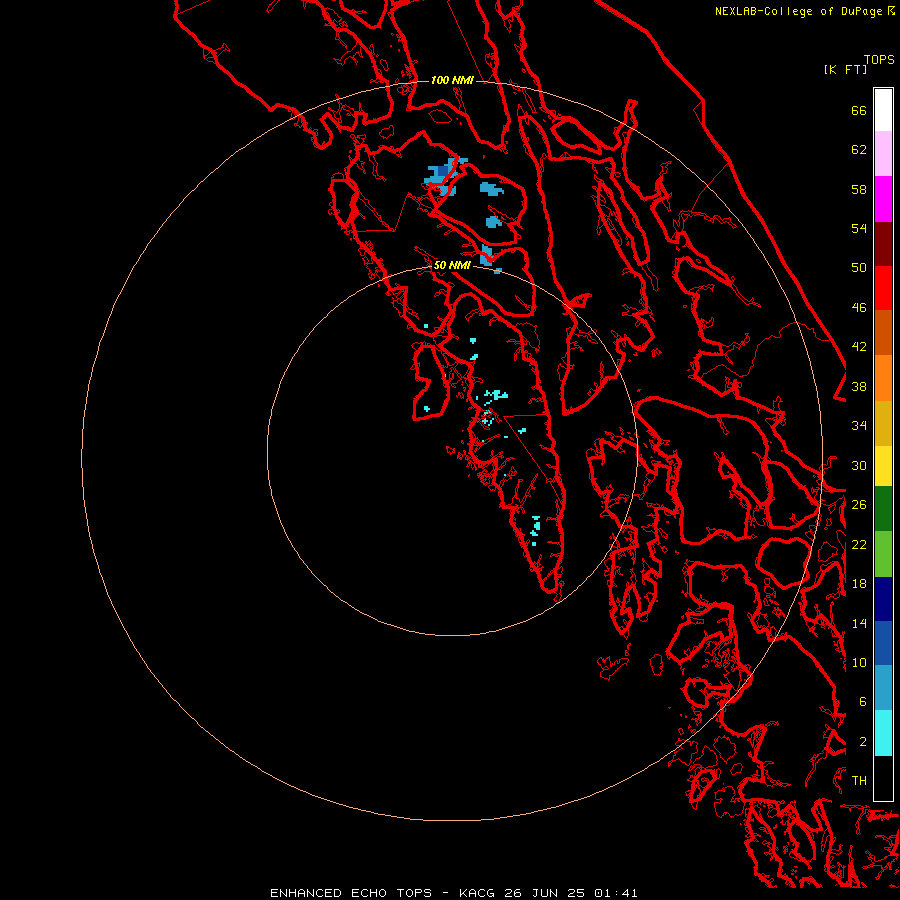
Task: Click the 100 NMI range ring label
Action: click(452, 80)
